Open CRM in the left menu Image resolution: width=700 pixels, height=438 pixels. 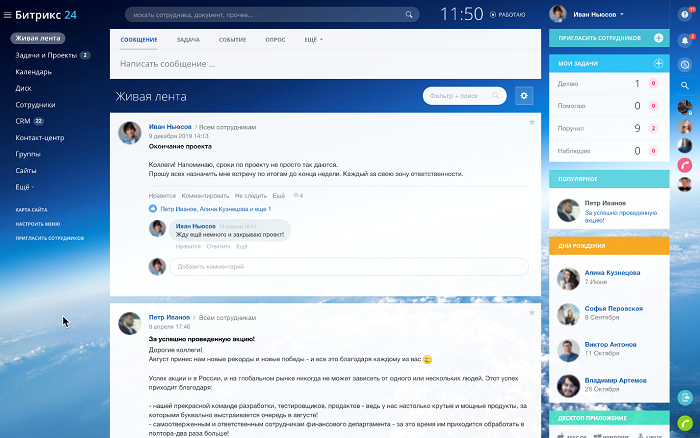pyautogui.click(x=23, y=120)
